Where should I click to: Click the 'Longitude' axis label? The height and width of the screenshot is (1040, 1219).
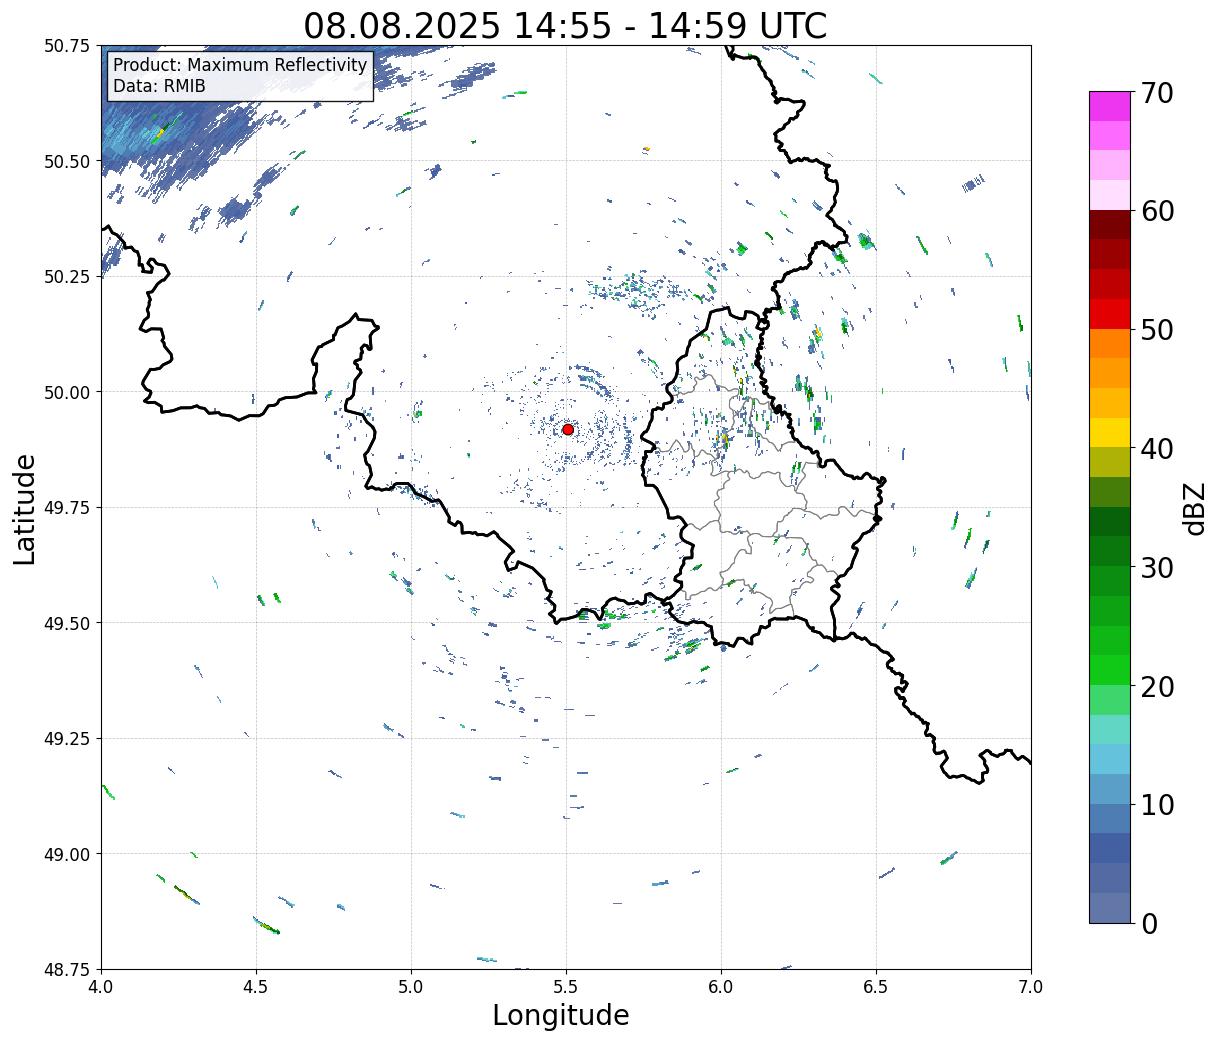561,1015
